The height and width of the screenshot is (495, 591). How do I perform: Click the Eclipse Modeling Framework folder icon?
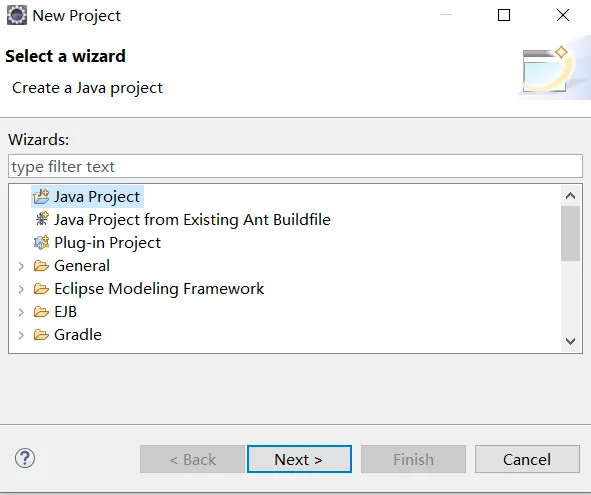(x=41, y=289)
